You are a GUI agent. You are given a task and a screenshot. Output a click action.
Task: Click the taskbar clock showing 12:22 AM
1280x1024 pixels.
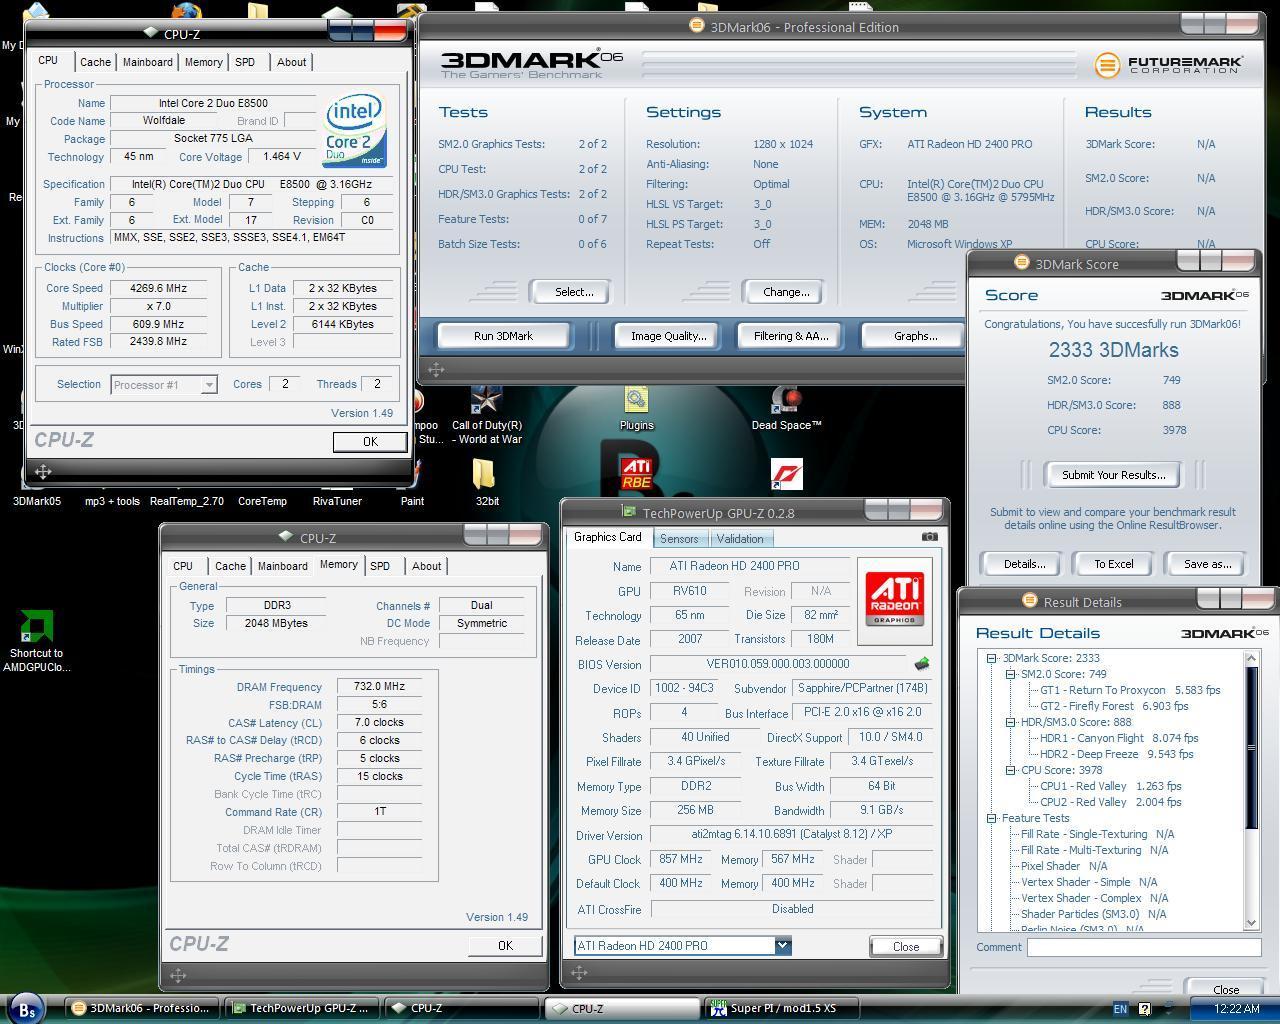1236,1009
